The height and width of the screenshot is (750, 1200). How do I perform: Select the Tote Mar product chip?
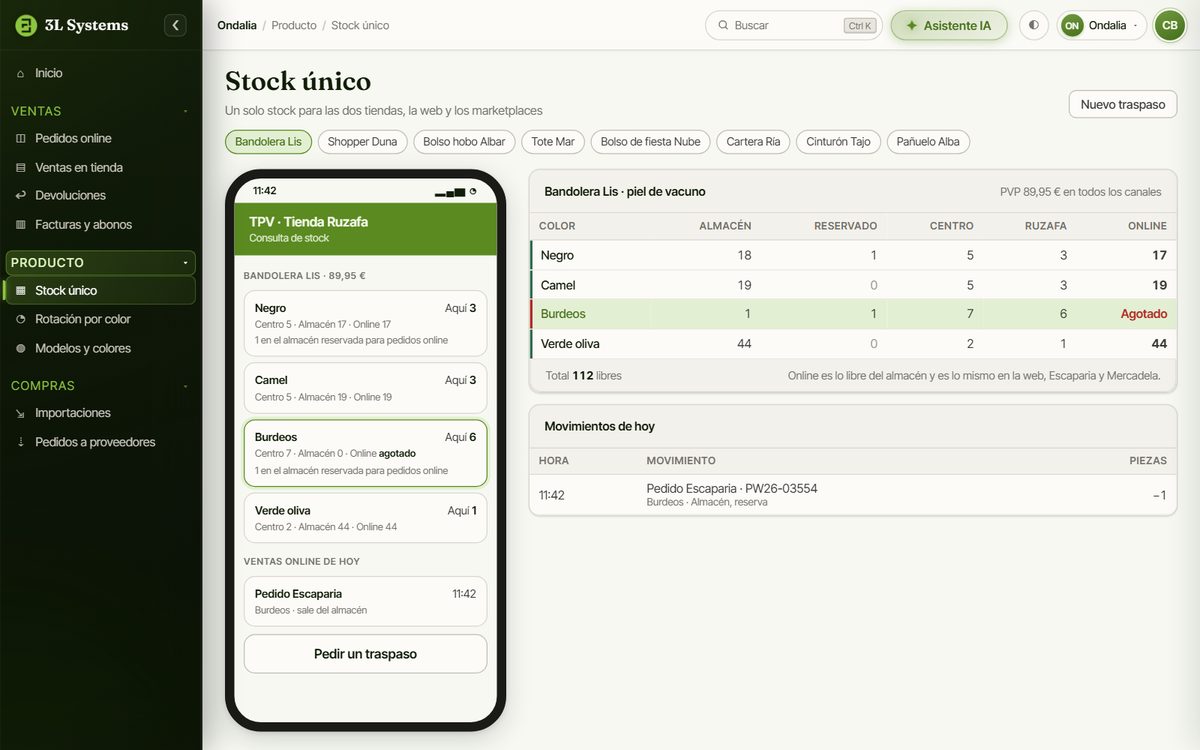[x=553, y=142]
